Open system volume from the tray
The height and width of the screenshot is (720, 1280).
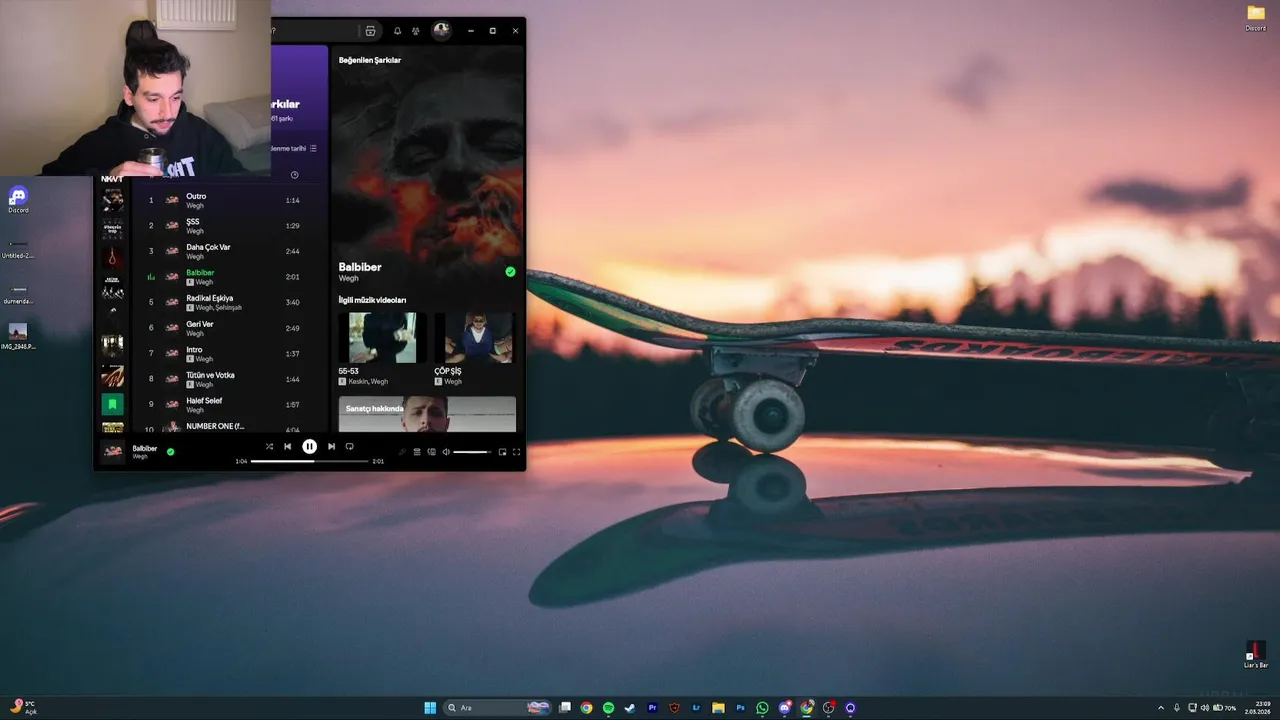1205,708
